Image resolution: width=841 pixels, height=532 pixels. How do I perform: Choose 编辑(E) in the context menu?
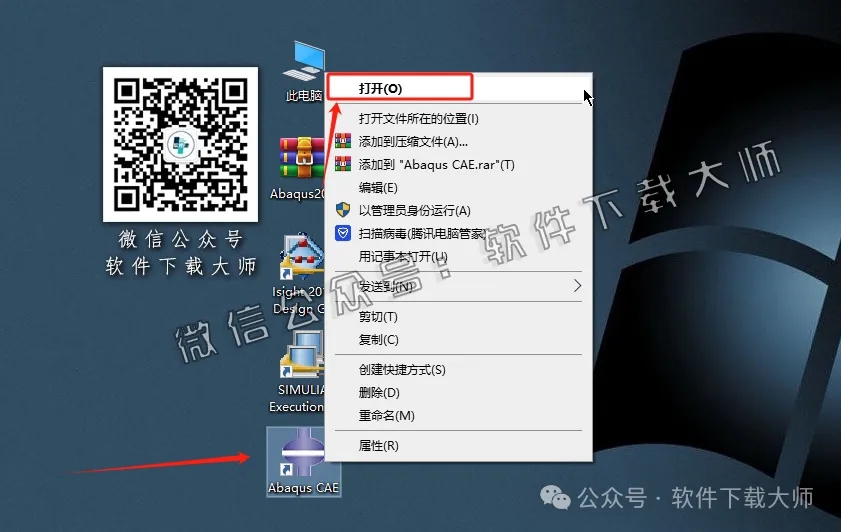459,188
